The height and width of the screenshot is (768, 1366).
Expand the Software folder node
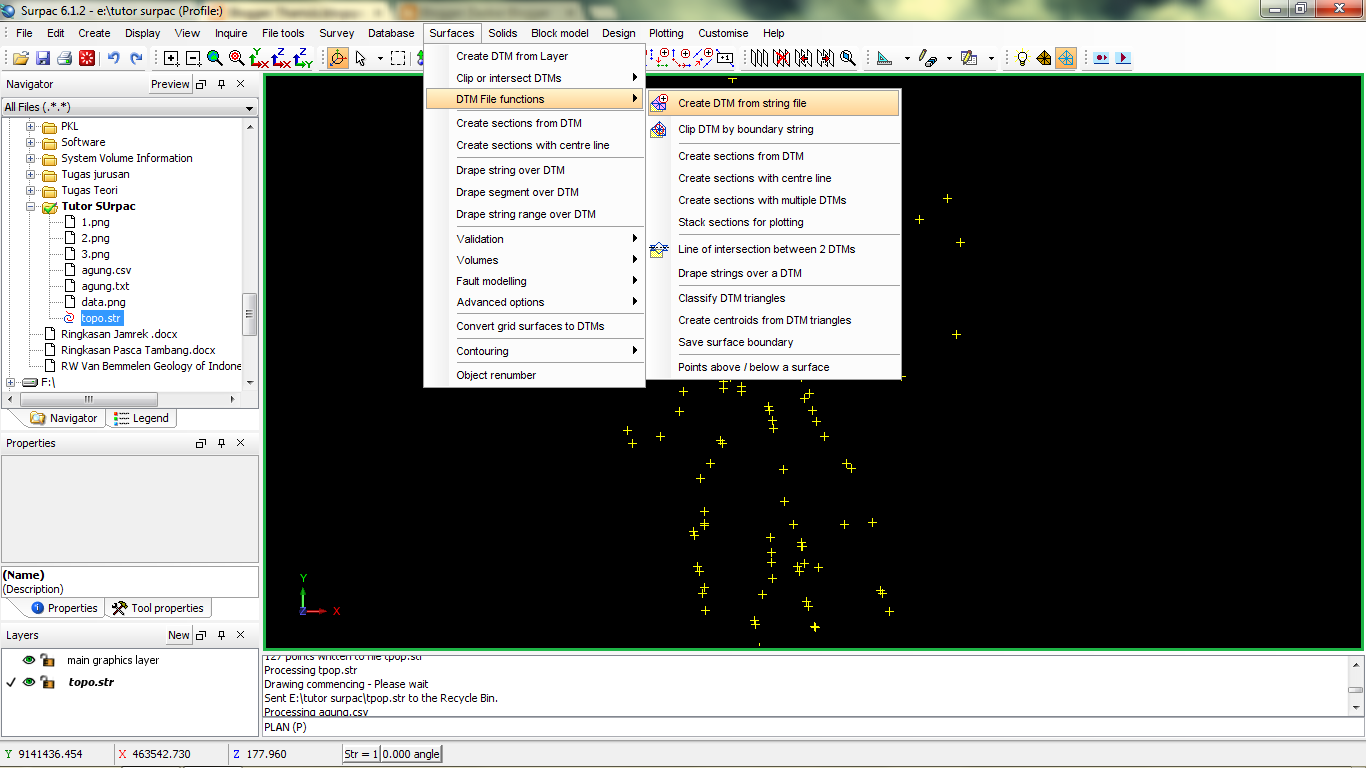(30, 142)
